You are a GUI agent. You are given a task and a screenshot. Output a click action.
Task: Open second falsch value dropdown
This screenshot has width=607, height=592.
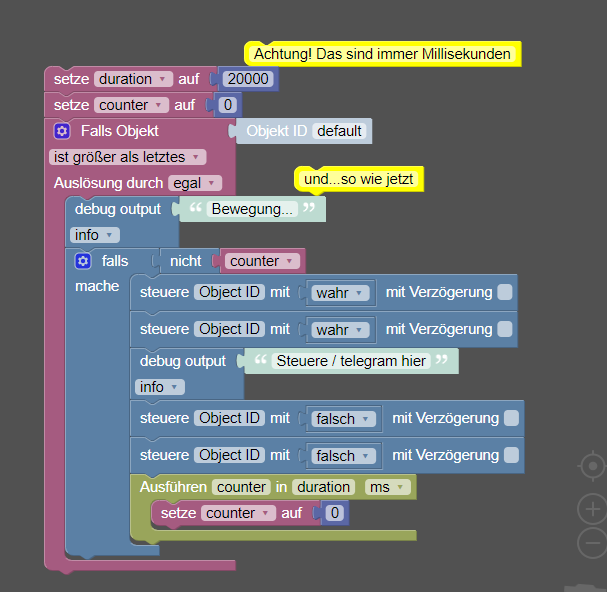pos(343,456)
